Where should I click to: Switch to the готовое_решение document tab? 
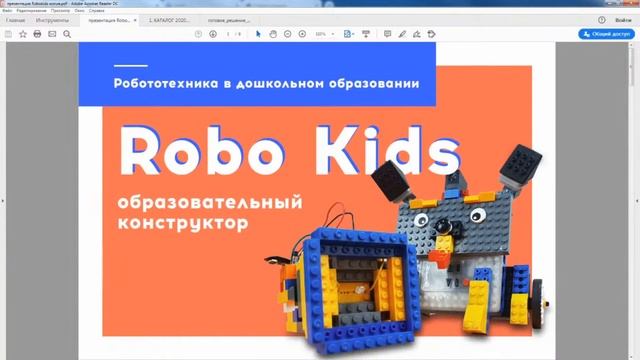click(x=229, y=20)
